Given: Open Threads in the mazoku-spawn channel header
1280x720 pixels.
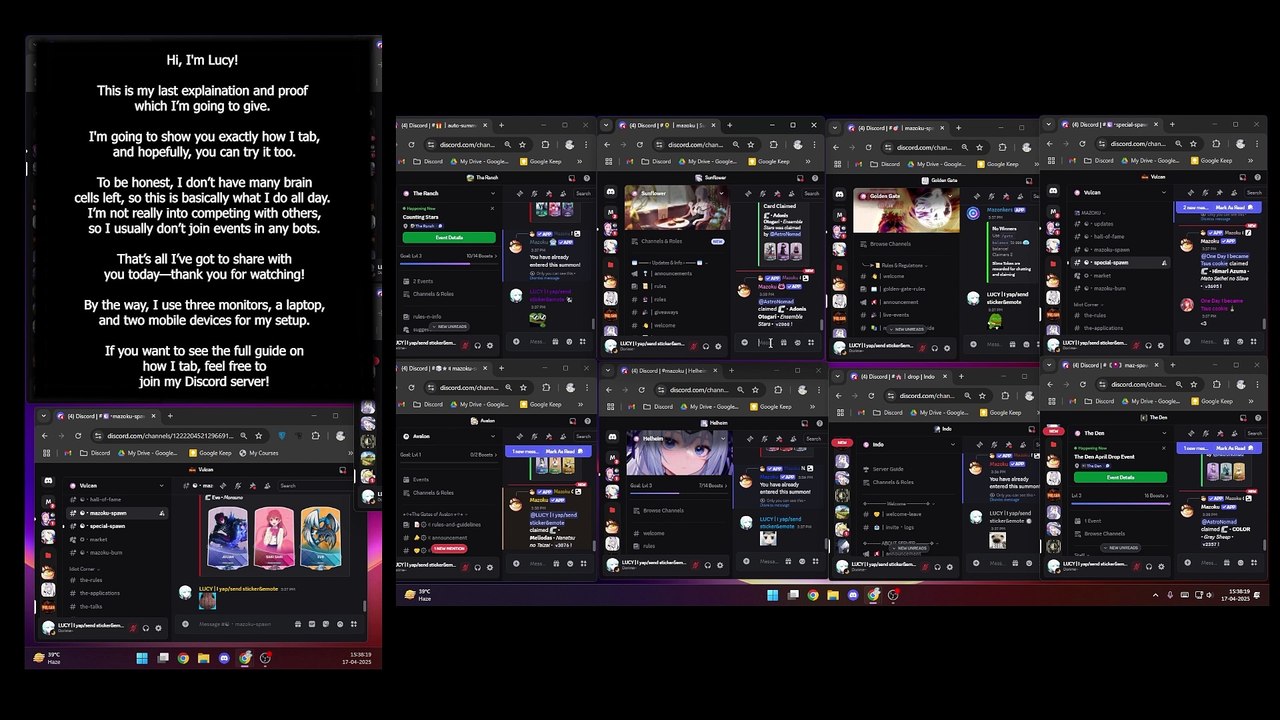Looking at the screenshot, I should pyautogui.click(x=225, y=486).
